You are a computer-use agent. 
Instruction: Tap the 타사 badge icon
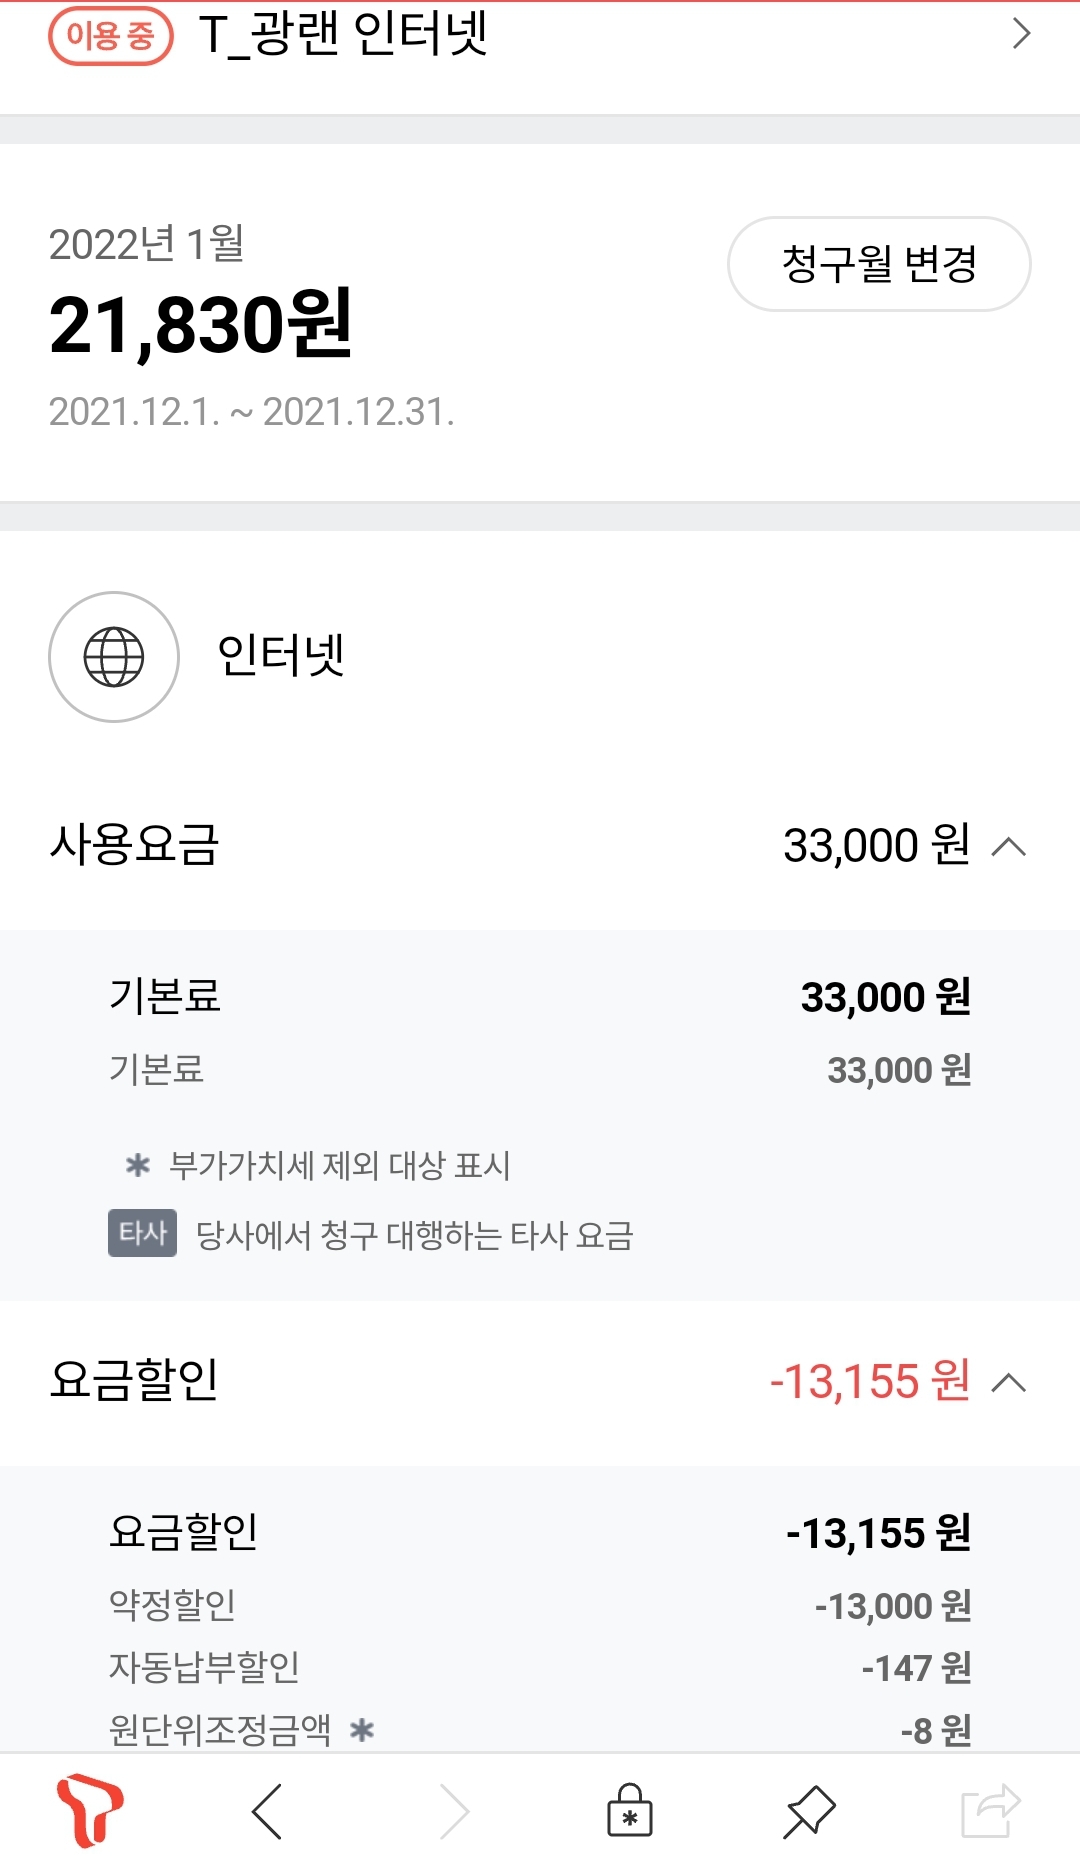142,1233
